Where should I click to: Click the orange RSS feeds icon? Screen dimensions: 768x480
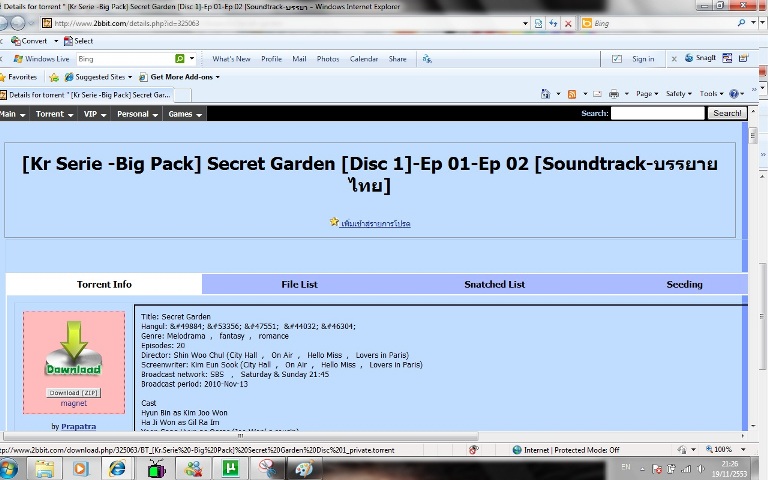[572, 94]
